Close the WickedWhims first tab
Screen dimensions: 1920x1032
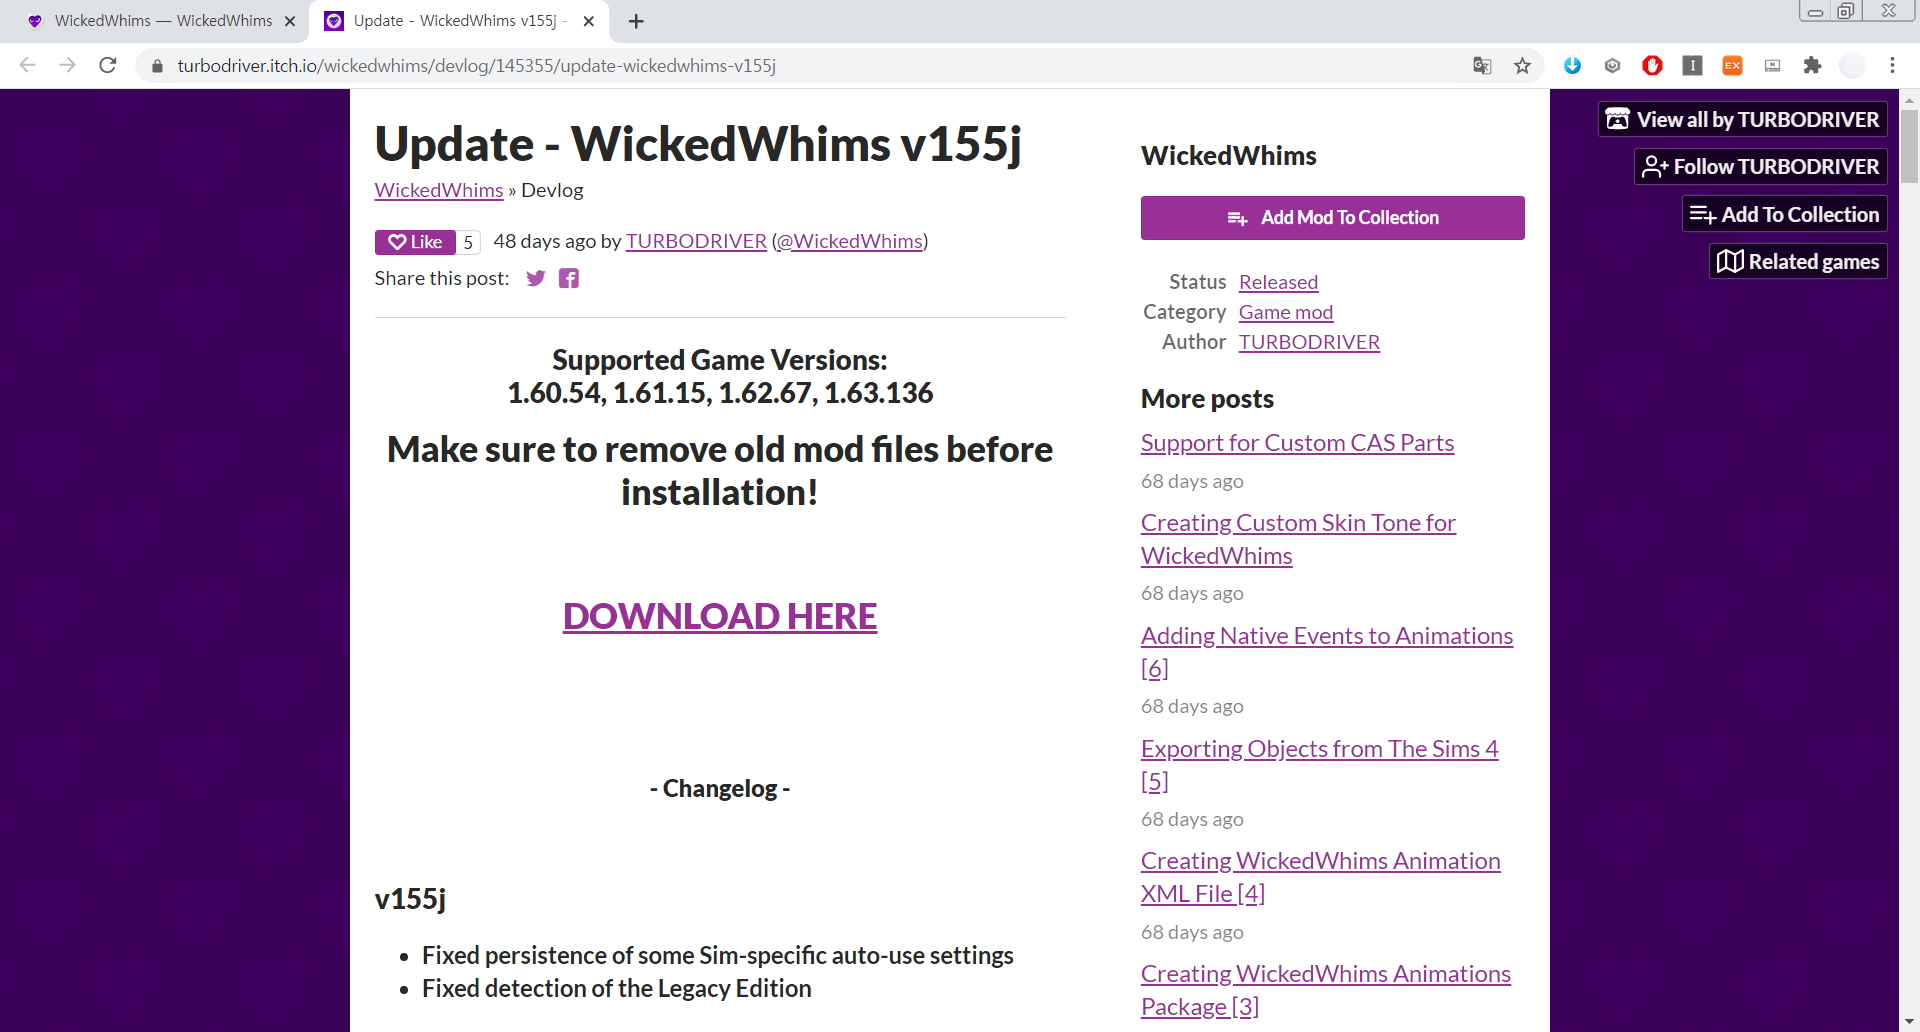click(x=290, y=21)
